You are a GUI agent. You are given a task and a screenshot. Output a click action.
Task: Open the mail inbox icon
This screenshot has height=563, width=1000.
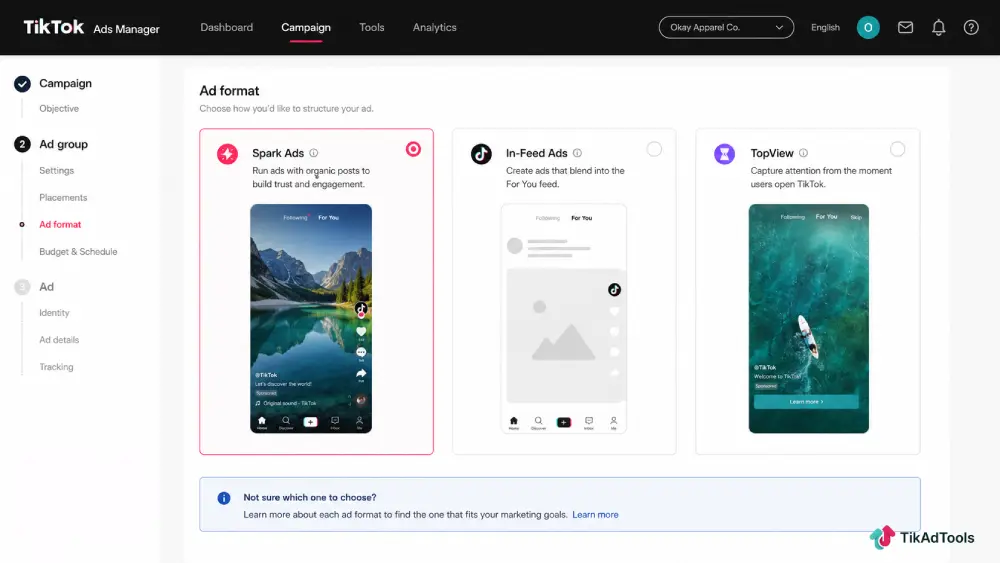click(905, 27)
